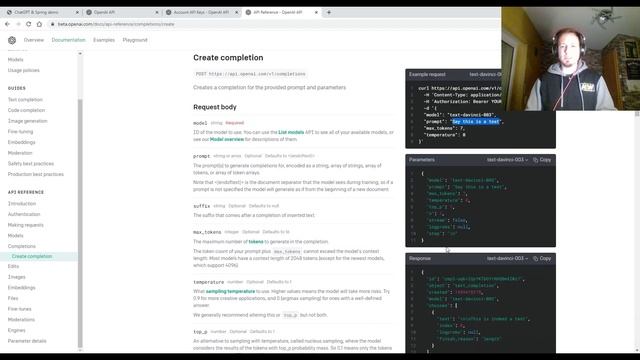
Task: Open Engines in API reference
Action: [17, 330]
